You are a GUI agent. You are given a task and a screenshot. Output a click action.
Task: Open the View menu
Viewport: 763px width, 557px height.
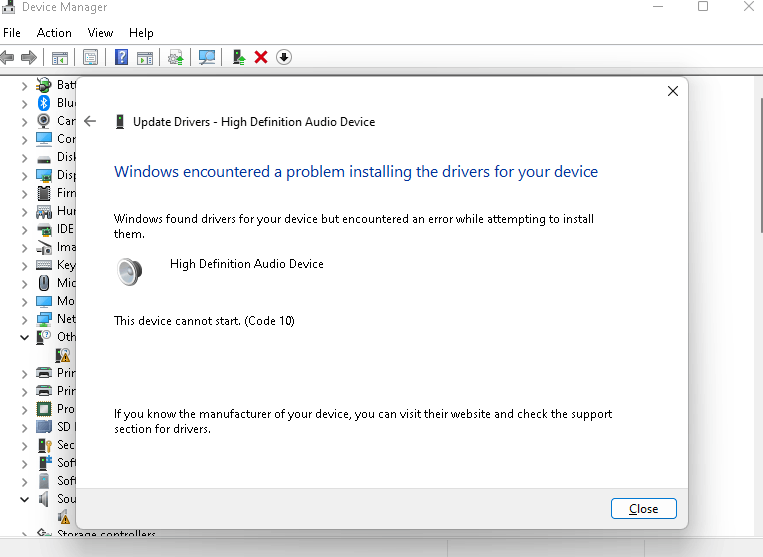(x=100, y=33)
